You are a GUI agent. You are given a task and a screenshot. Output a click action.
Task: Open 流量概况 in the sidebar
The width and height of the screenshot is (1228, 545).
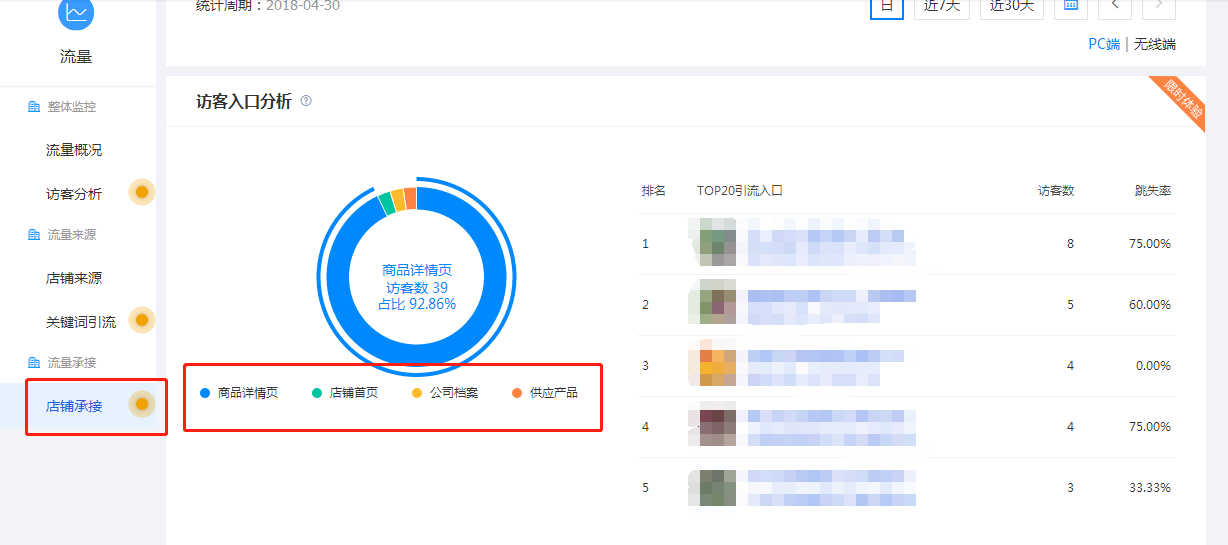coord(74,150)
